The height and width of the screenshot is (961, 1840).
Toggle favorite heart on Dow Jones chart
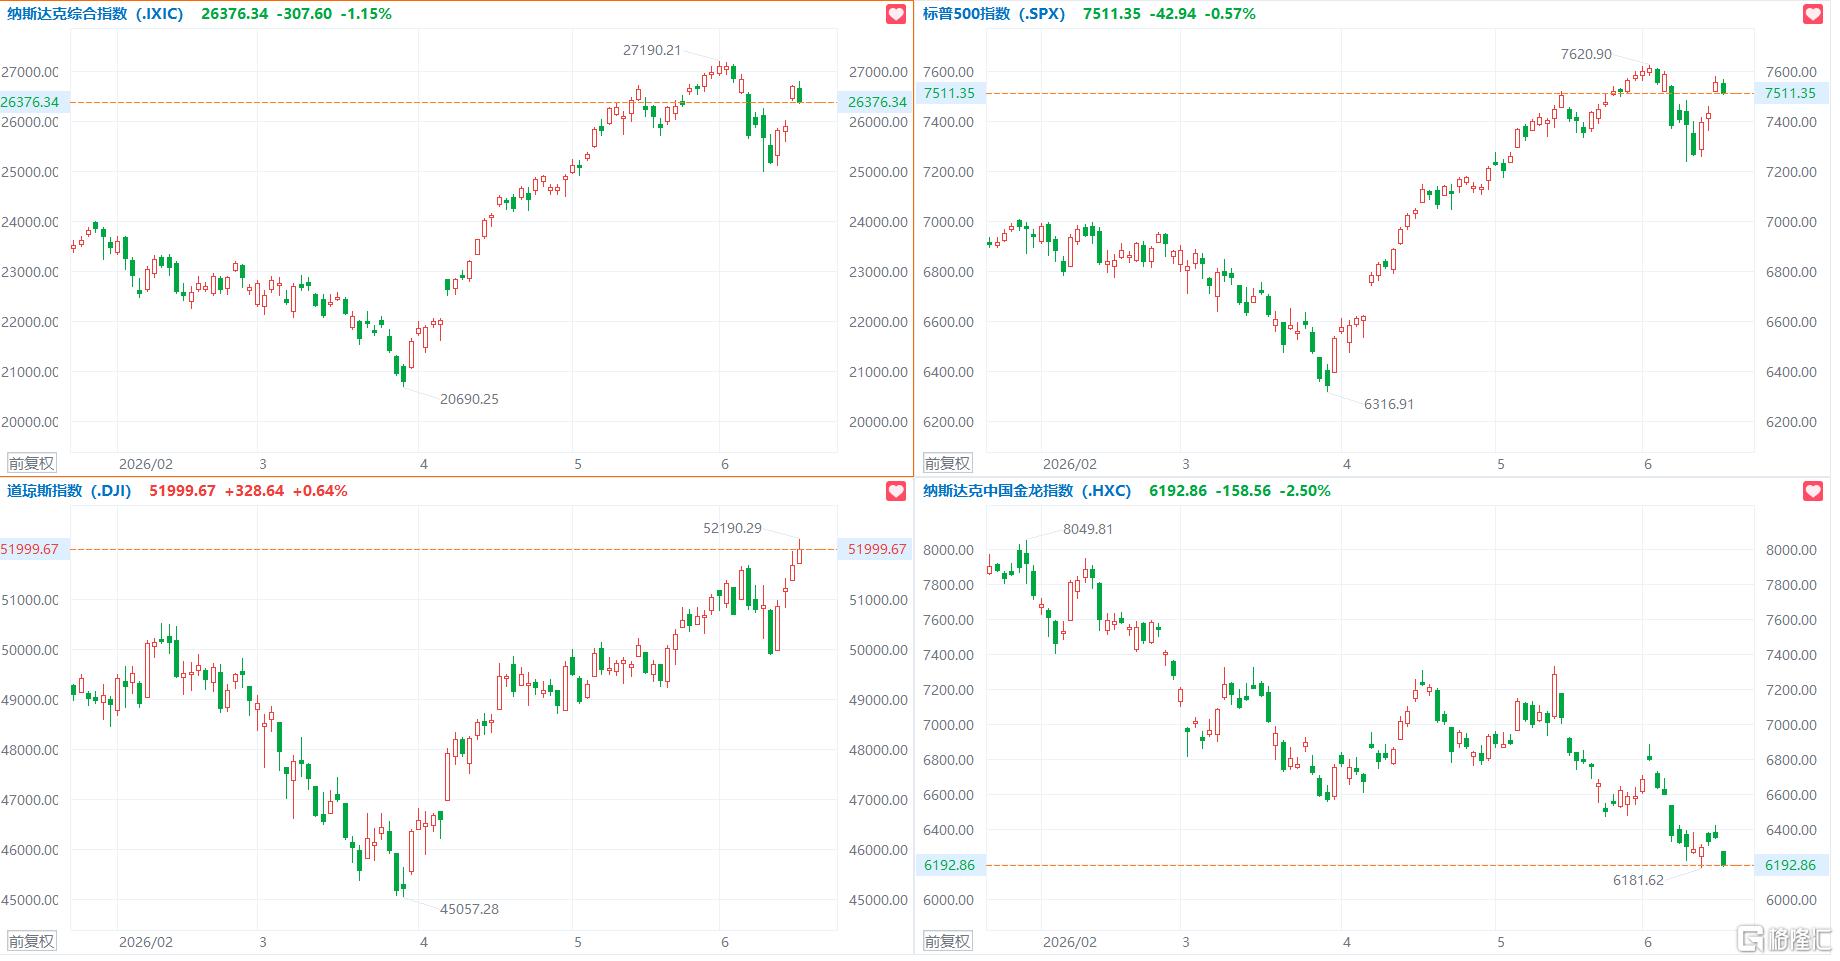point(896,491)
